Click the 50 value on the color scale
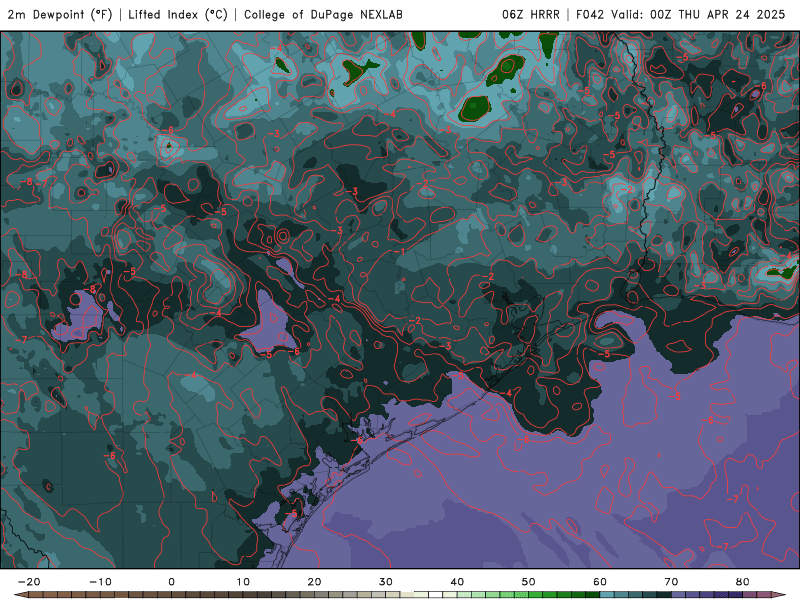The image size is (800, 600). click(529, 582)
